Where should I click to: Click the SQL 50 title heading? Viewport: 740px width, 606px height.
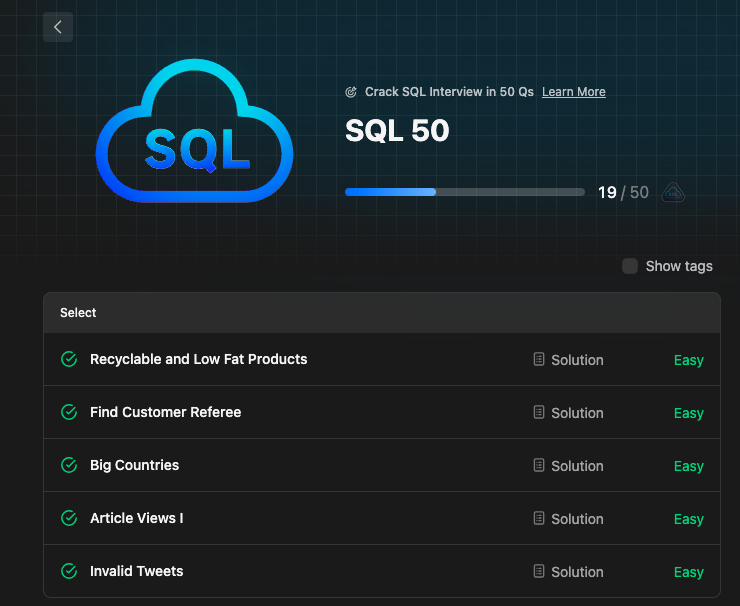(x=397, y=130)
